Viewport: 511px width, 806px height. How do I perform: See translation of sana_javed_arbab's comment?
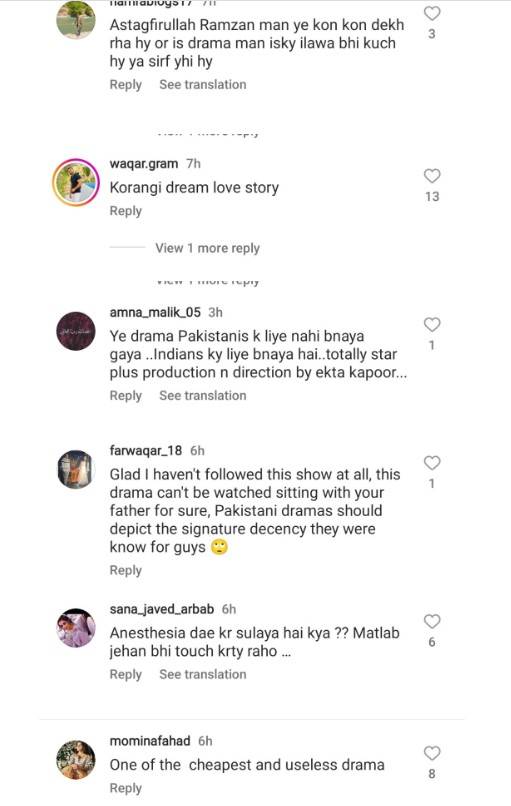203,674
